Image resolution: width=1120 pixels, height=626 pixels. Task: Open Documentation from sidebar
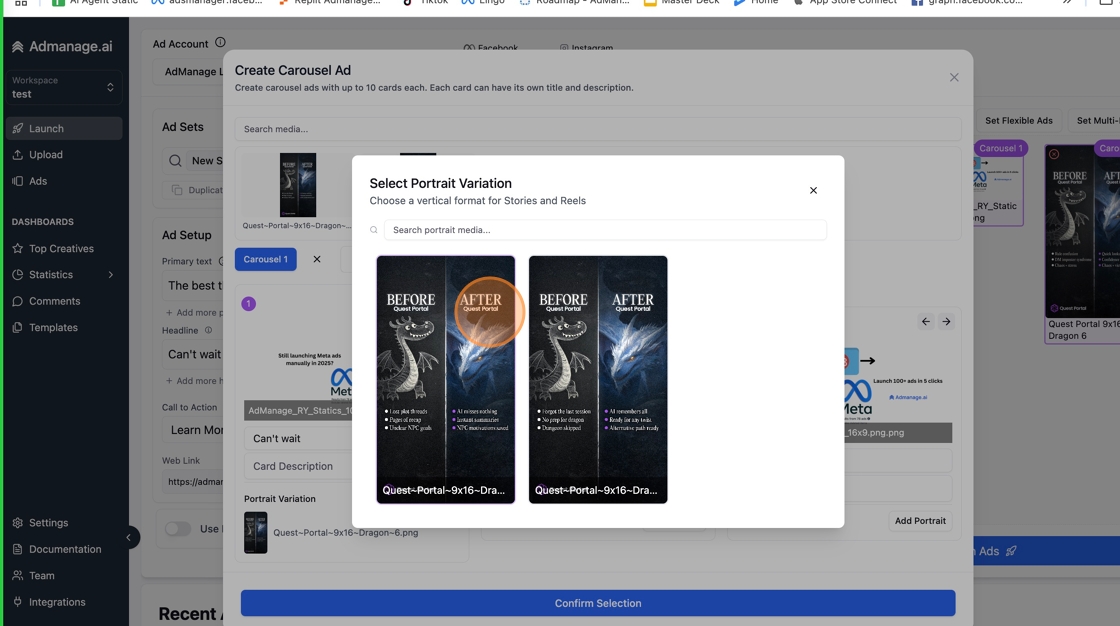[64, 549]
